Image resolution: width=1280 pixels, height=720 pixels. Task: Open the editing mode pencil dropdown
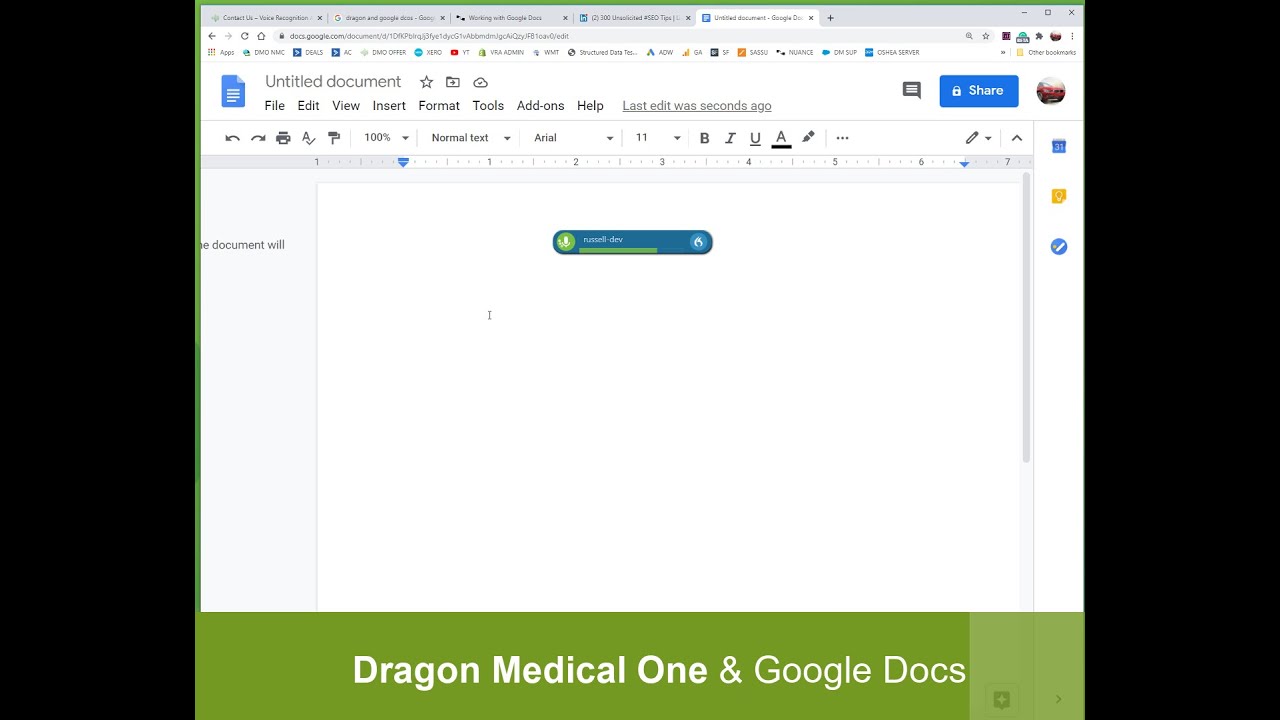coord(978,138)
